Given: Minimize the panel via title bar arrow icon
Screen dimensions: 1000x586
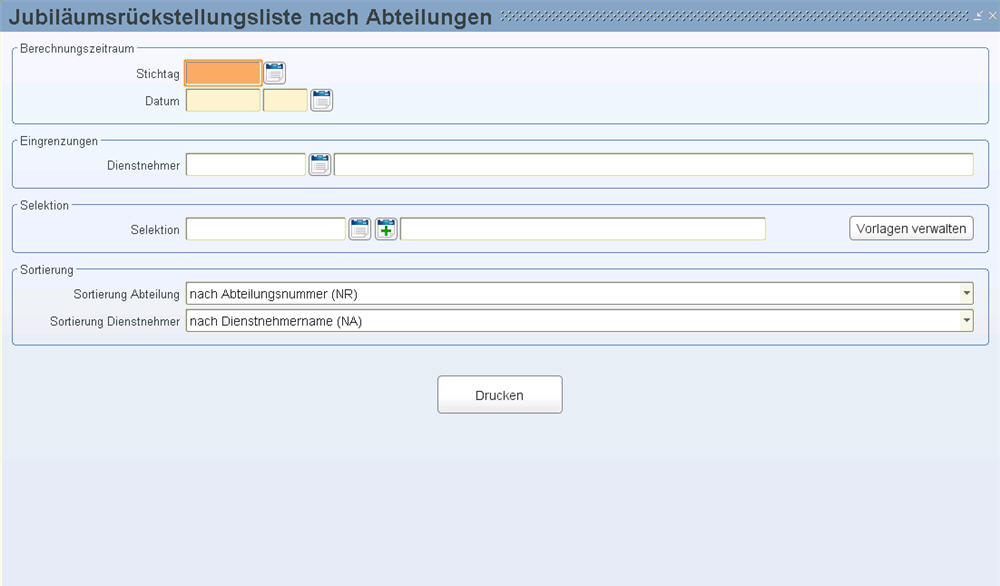Looking at the screenshot, I should 978,16.
